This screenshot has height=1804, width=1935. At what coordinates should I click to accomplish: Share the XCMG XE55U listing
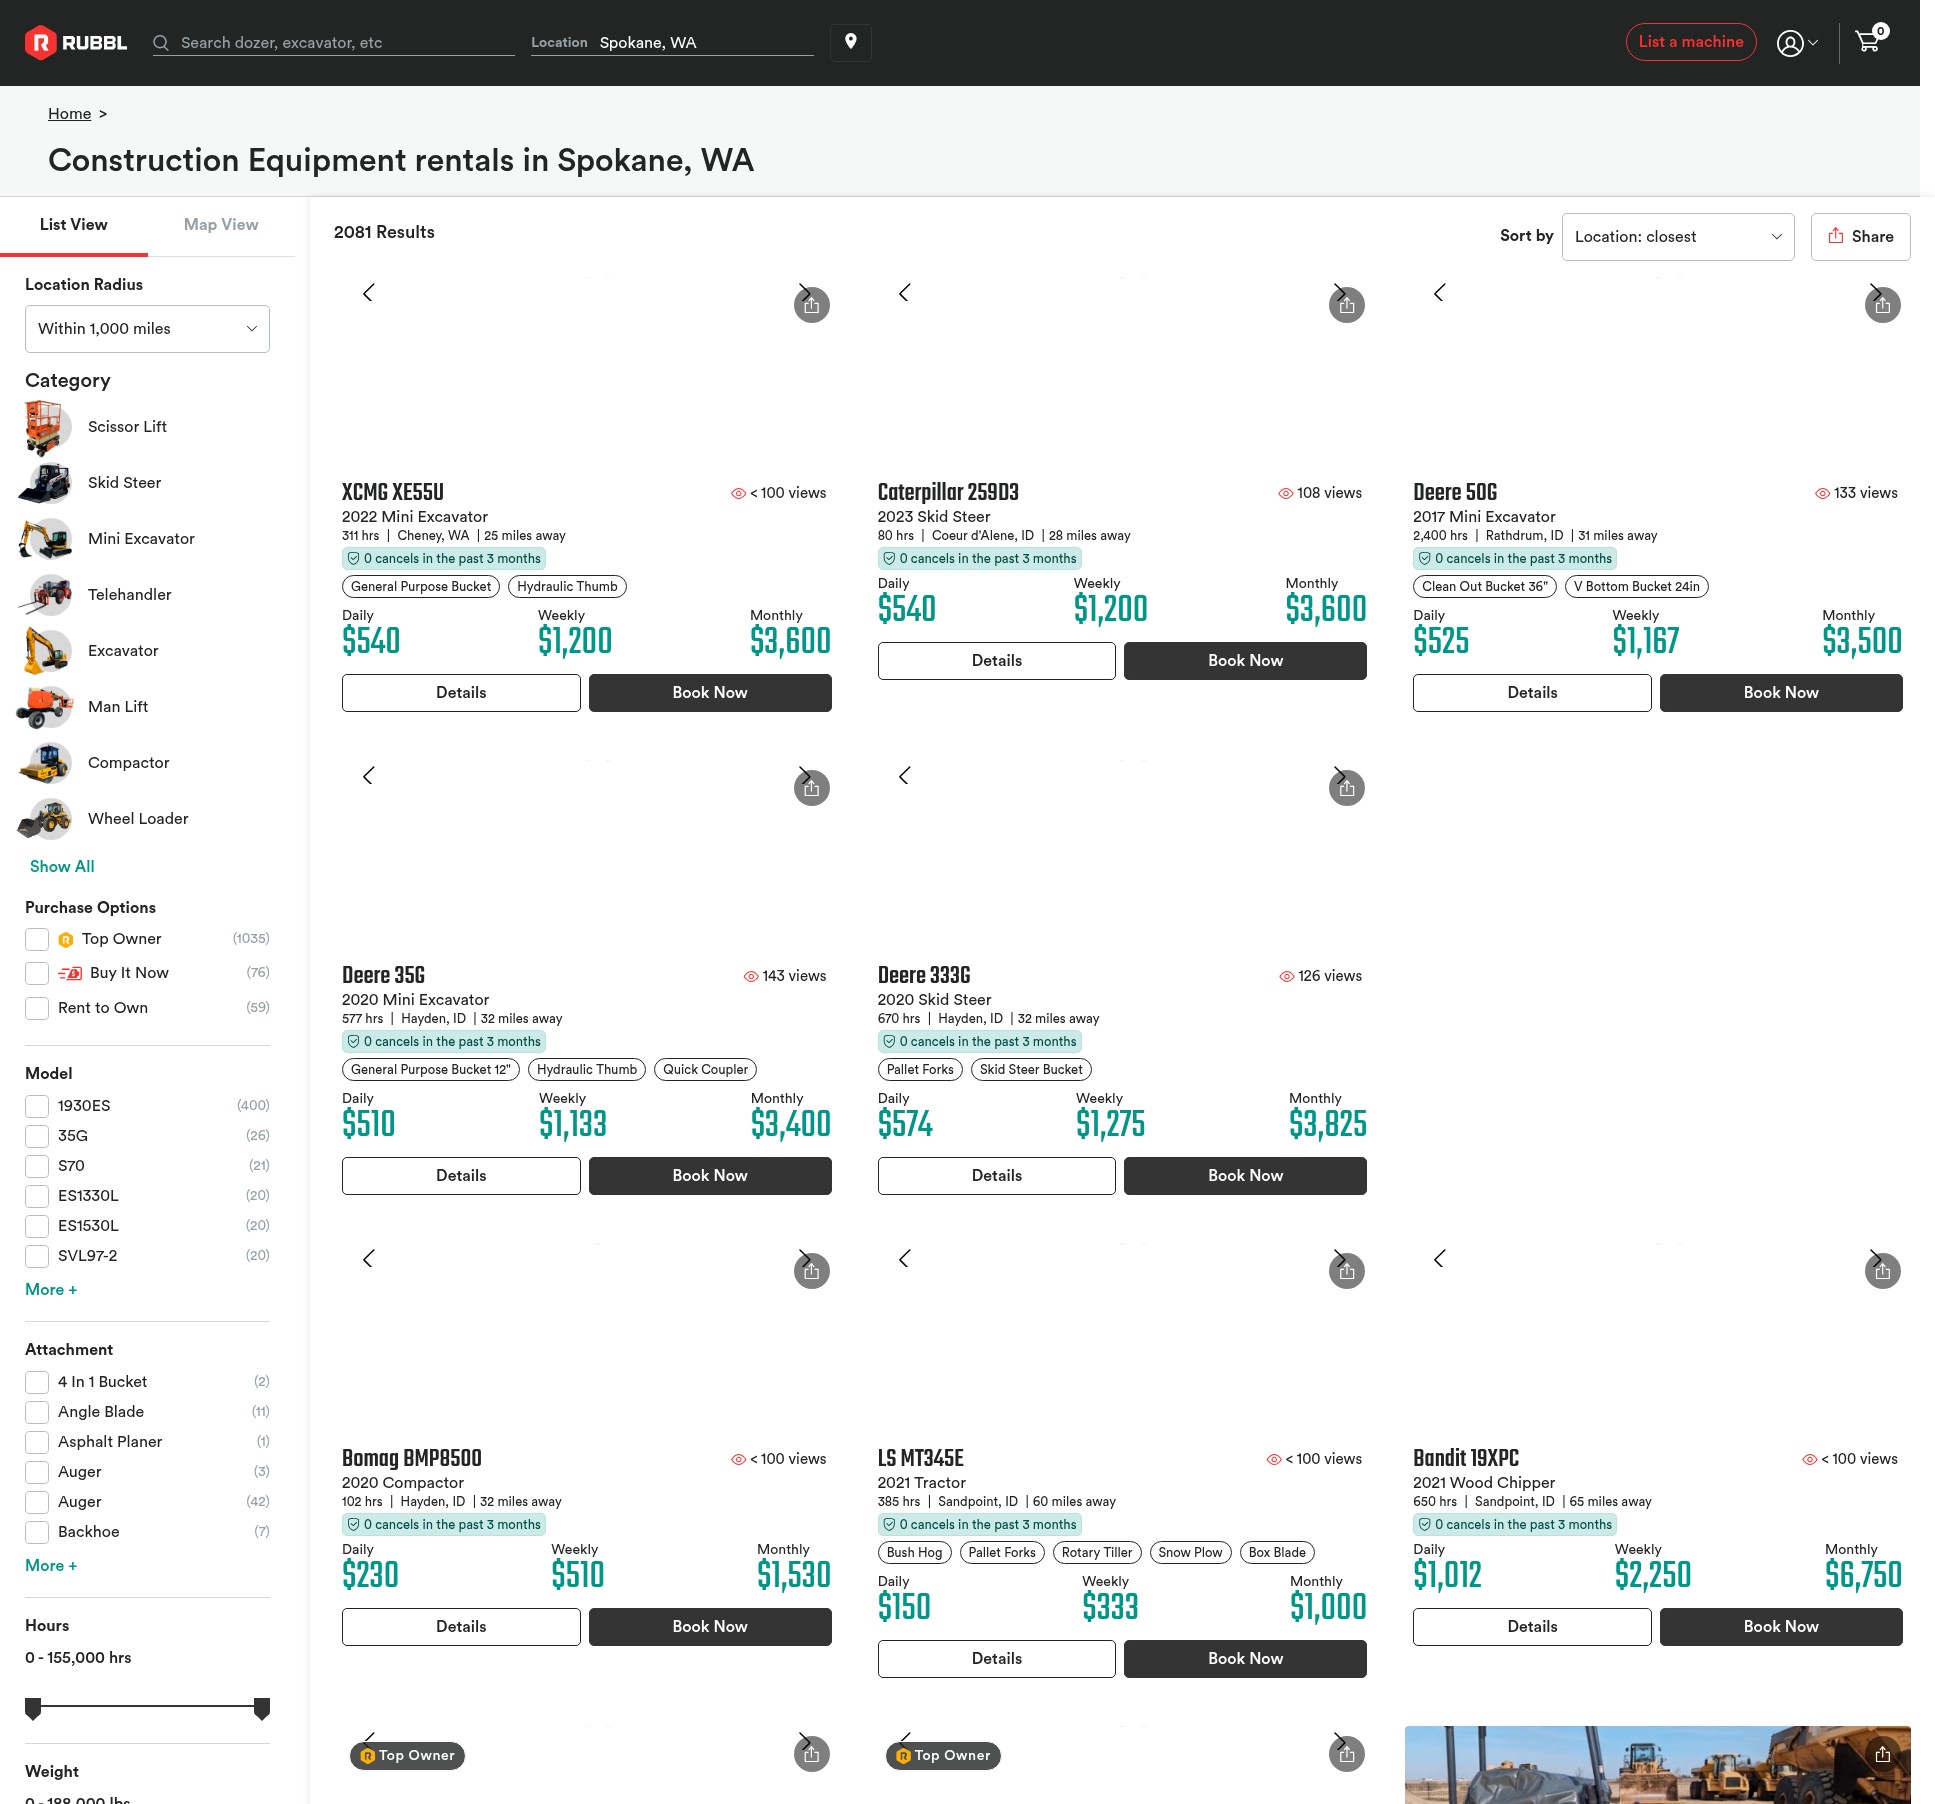(x=812, y=305)
